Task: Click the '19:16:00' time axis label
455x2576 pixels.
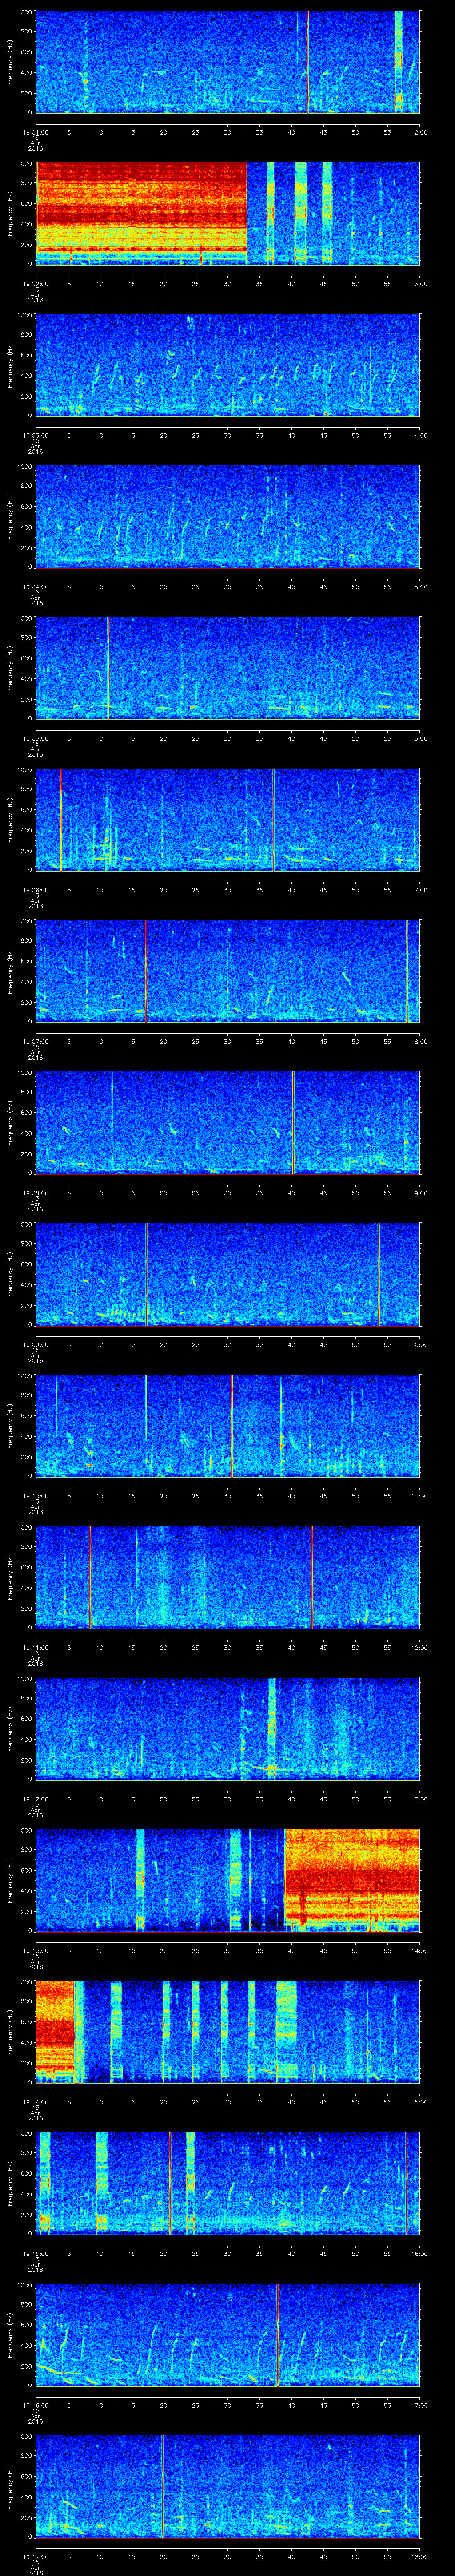Action: 36,2405
